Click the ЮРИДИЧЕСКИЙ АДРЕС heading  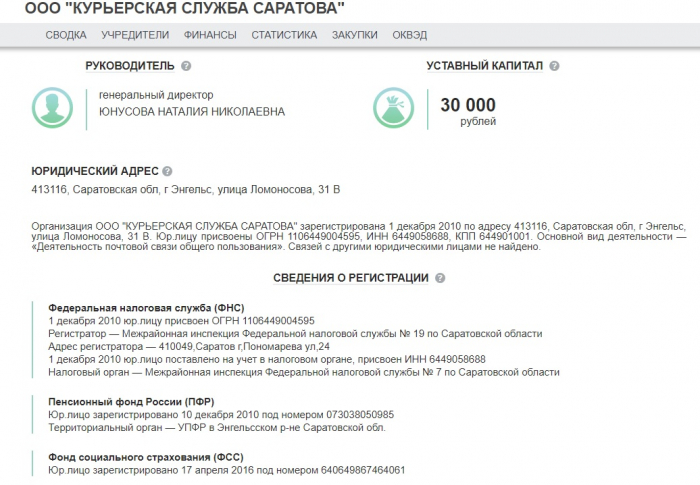pyautogui.click(x=95, y=171)
